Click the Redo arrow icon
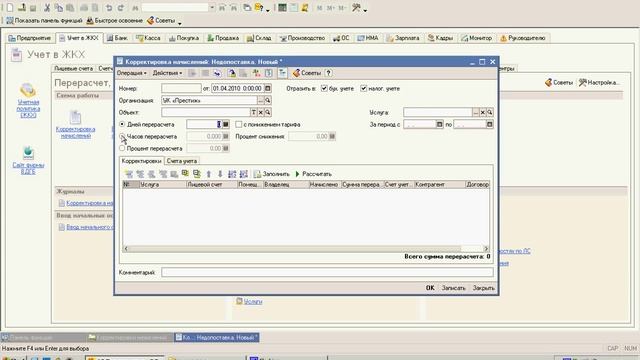The width and height of the screenshot is (640, 360). pyautogui.click(x=121, y=8)
